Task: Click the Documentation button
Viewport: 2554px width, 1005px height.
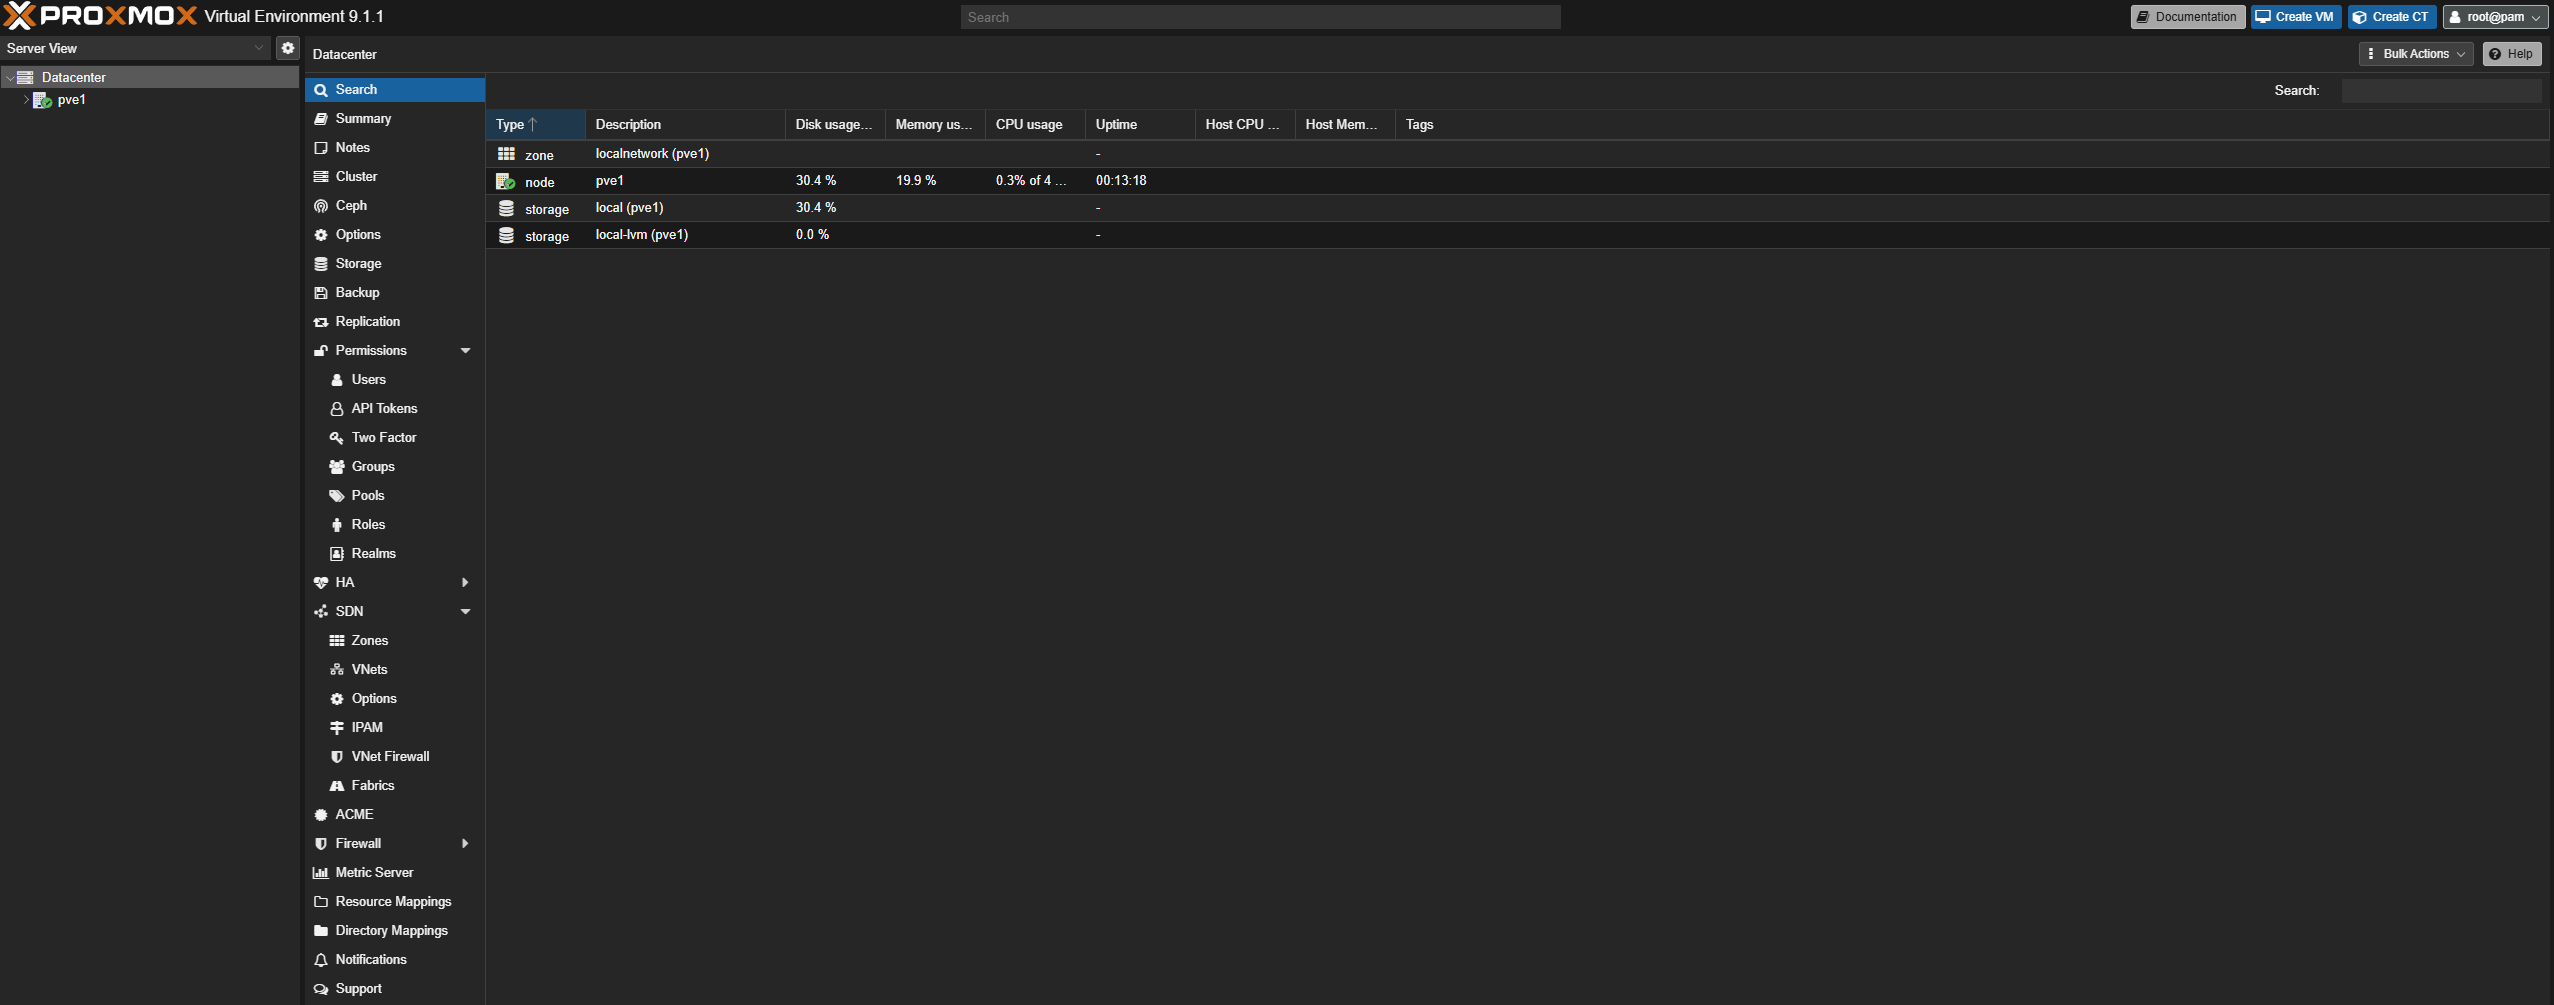Action: coord(2187,17)
